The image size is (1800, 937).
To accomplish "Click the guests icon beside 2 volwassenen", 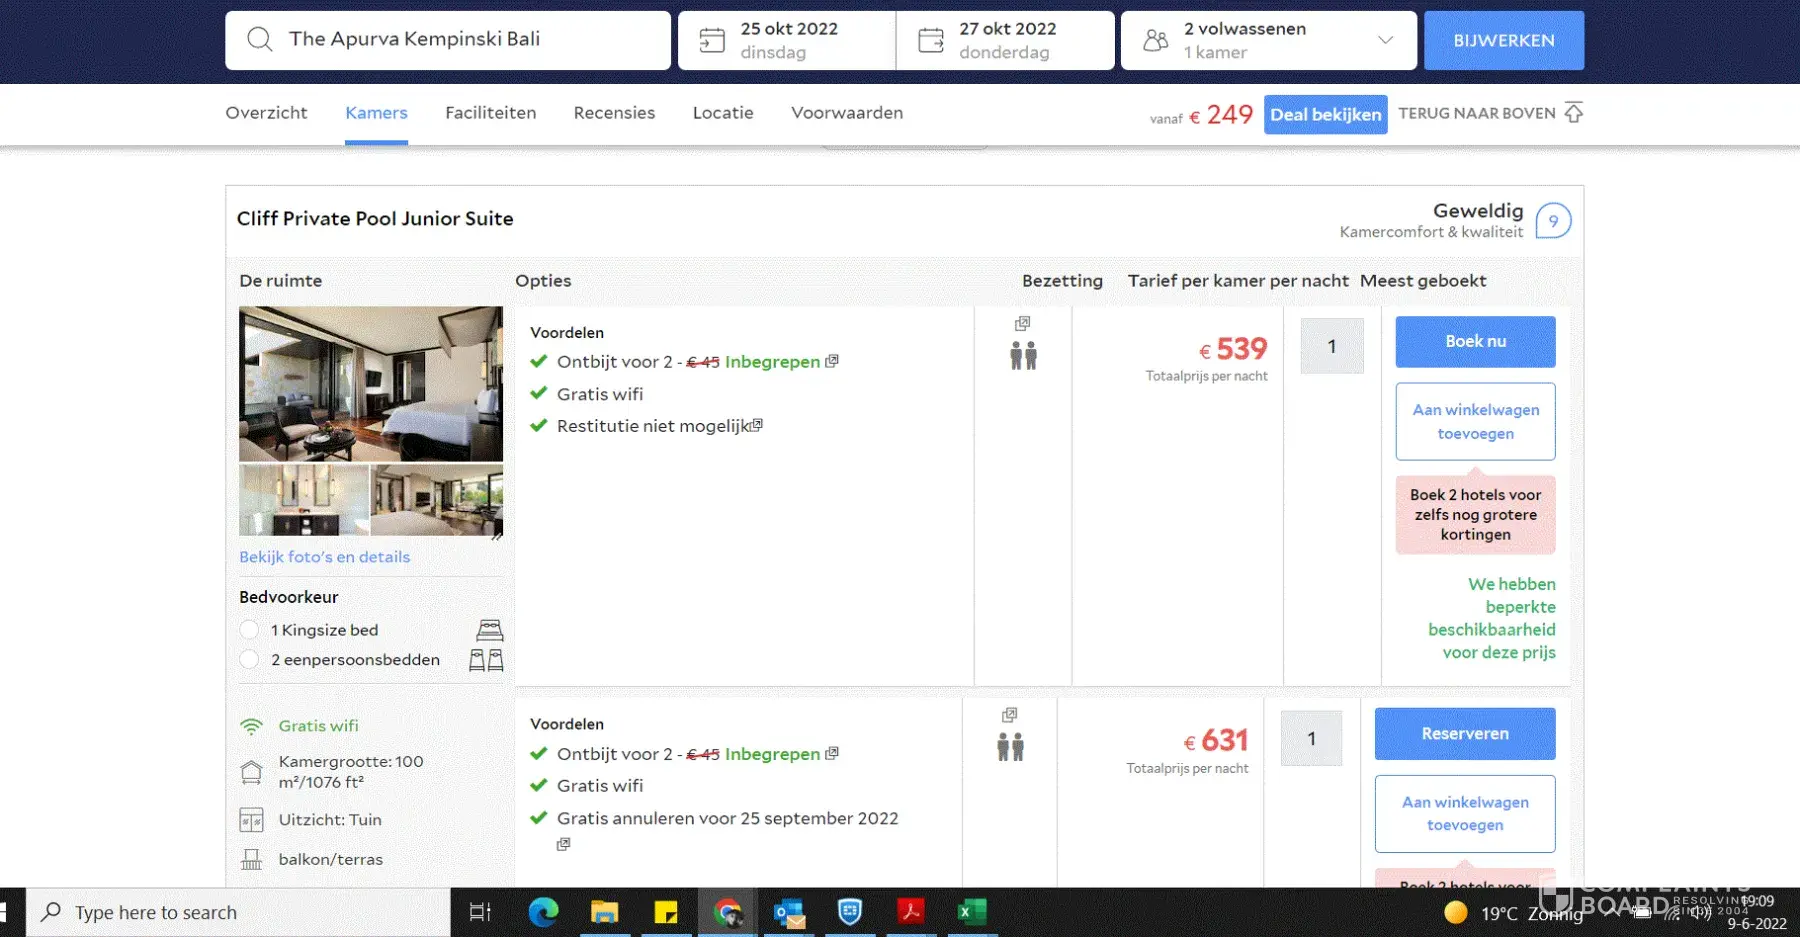I will (x=1156, y=40).
